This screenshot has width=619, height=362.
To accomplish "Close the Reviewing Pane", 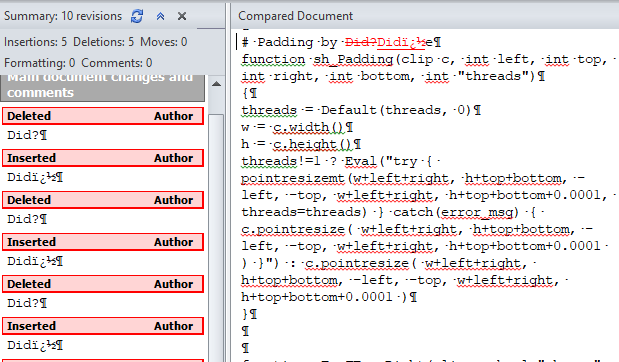I will tap(182, 16).
